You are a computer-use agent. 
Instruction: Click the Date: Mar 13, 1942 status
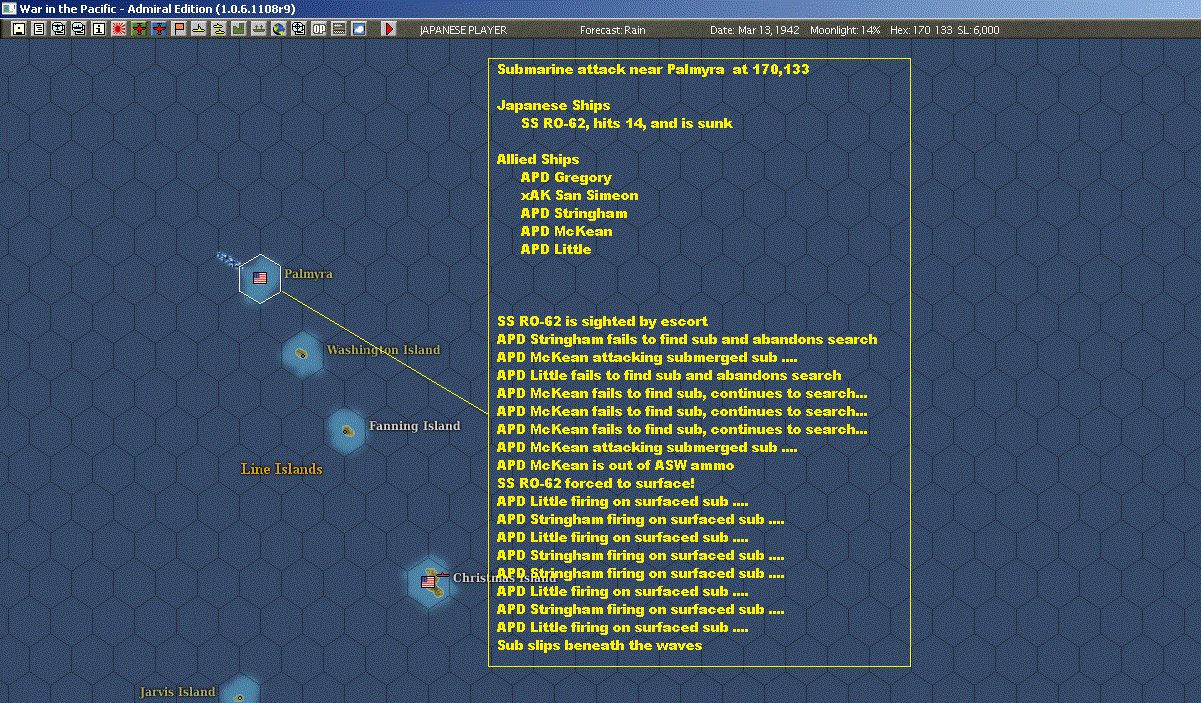pyautogui.click(x=755, y=30)
